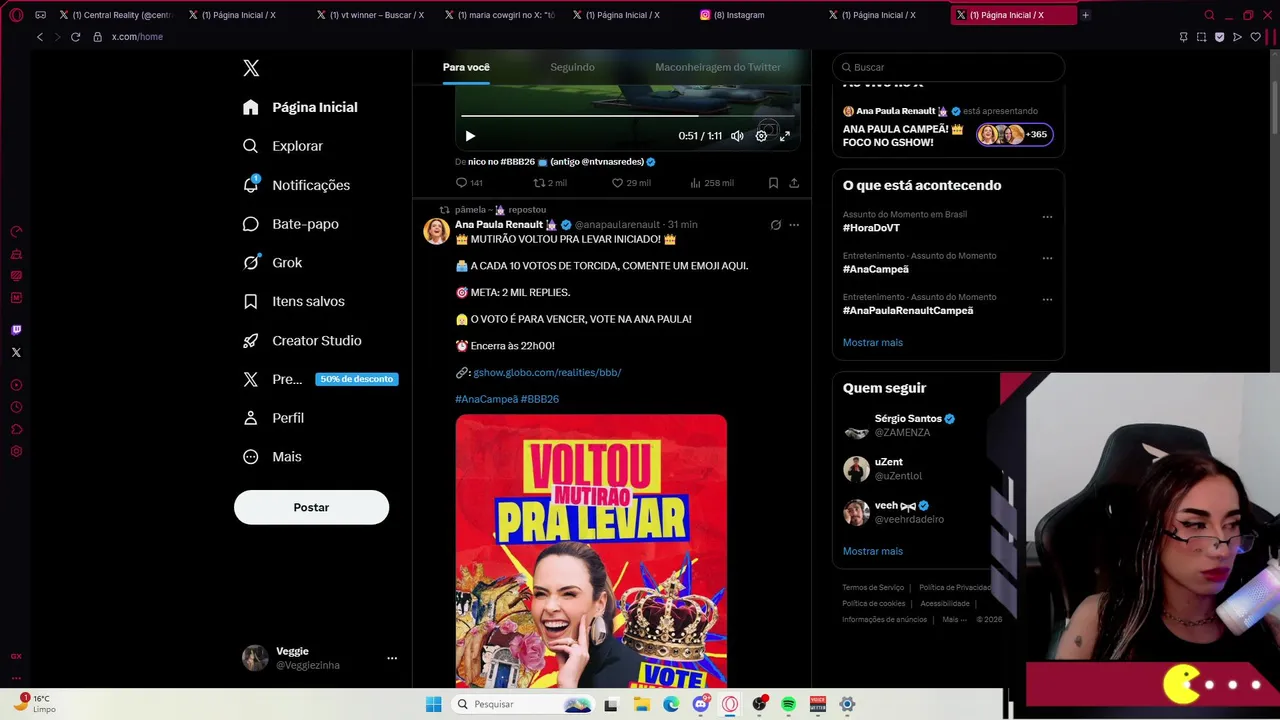Click the #AnaCampeã hashtag in the post
This screenshot has width=1280, height=720.
point(486,399)
